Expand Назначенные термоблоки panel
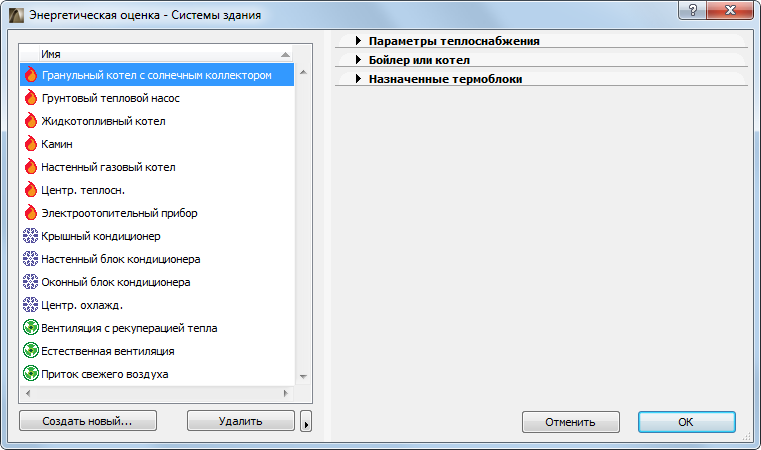Viewport: 761px width, 450px height. tap(358, 79)
